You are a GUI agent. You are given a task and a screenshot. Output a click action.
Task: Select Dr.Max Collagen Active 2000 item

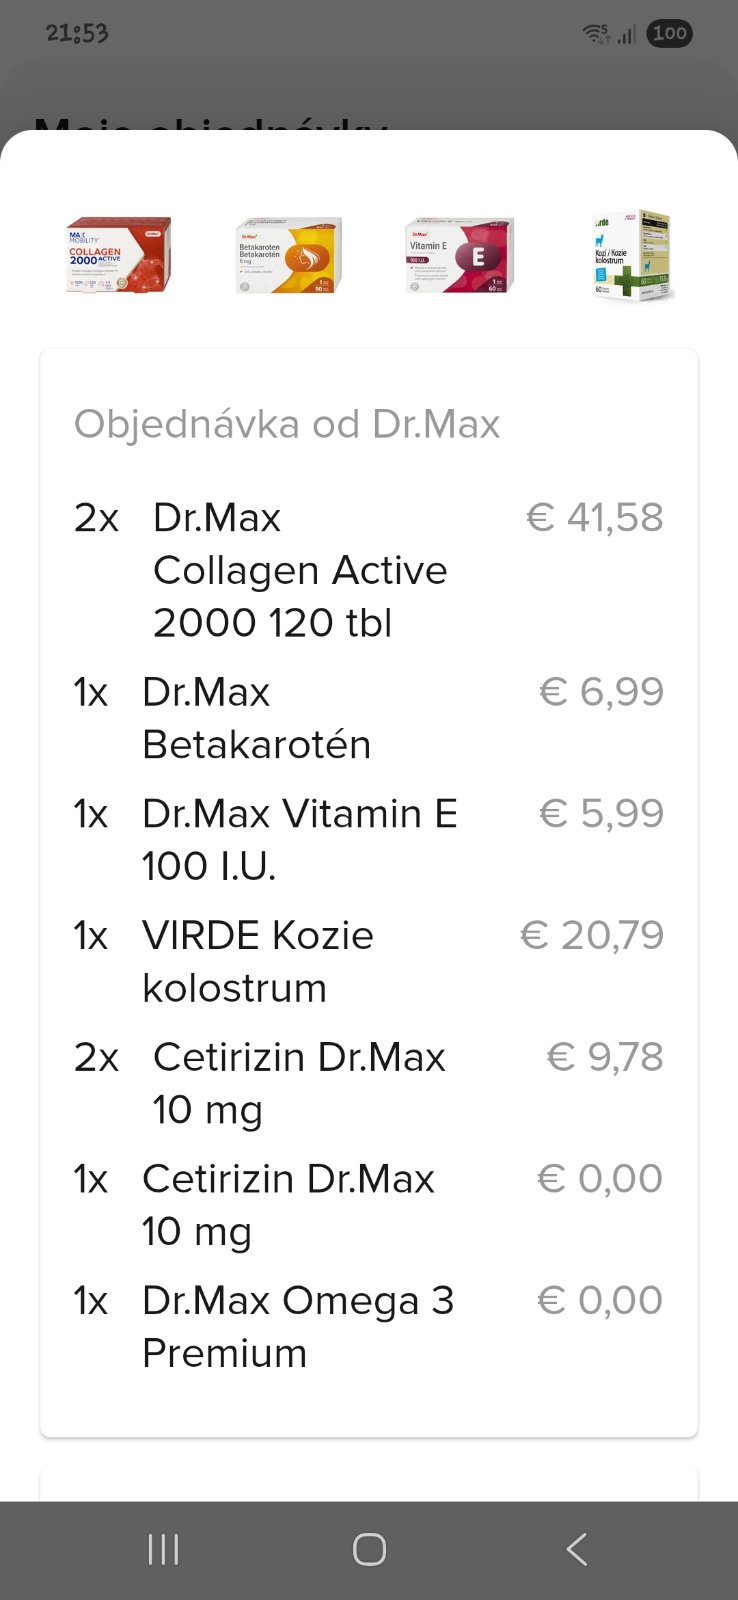click(299, 570)
